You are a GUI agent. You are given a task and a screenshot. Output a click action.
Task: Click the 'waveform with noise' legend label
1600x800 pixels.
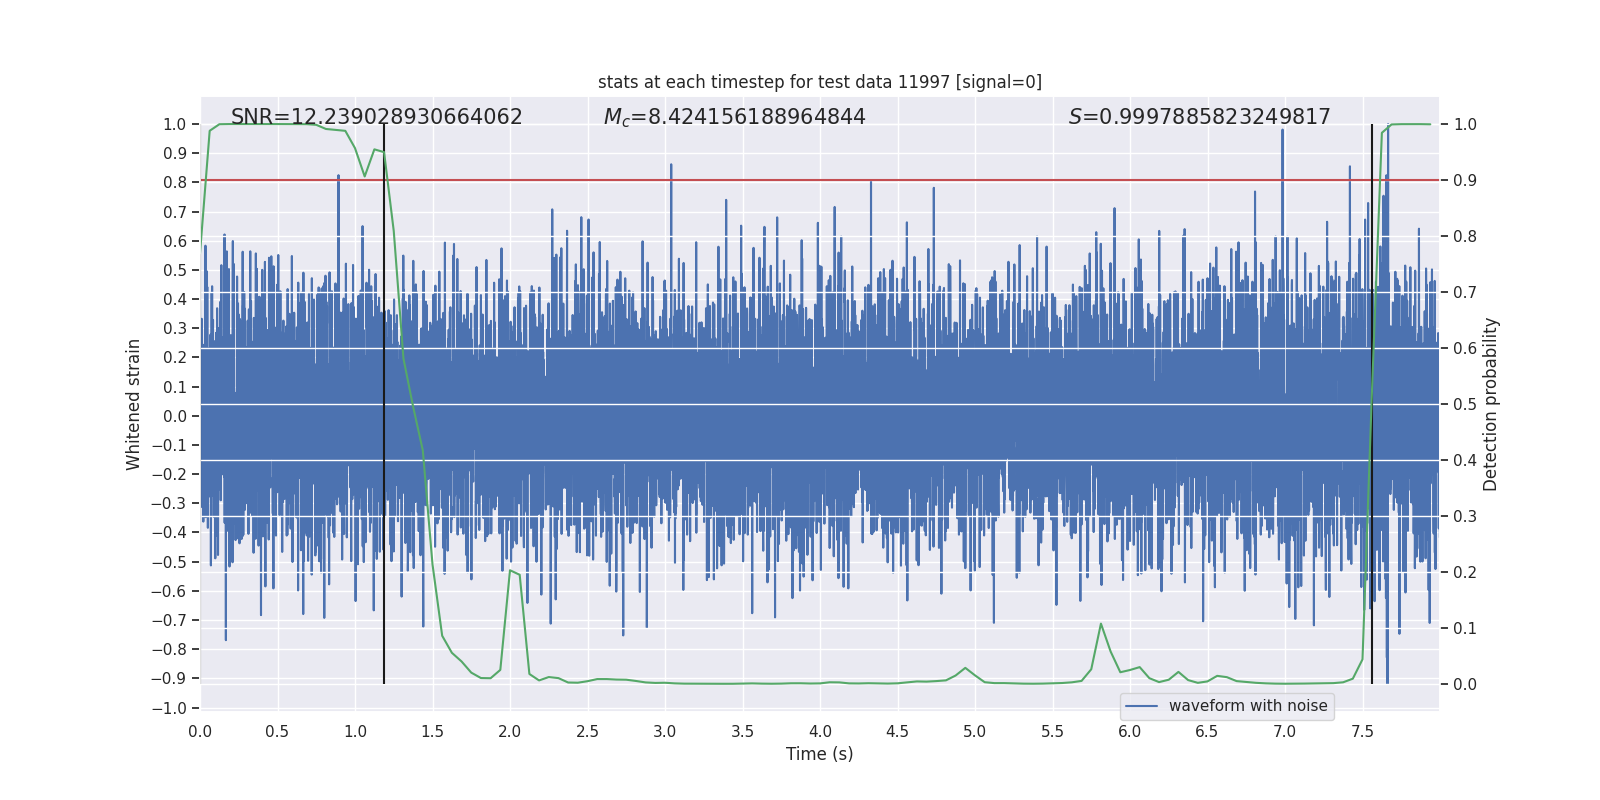pyautogui.click(x=1247, y=706)
